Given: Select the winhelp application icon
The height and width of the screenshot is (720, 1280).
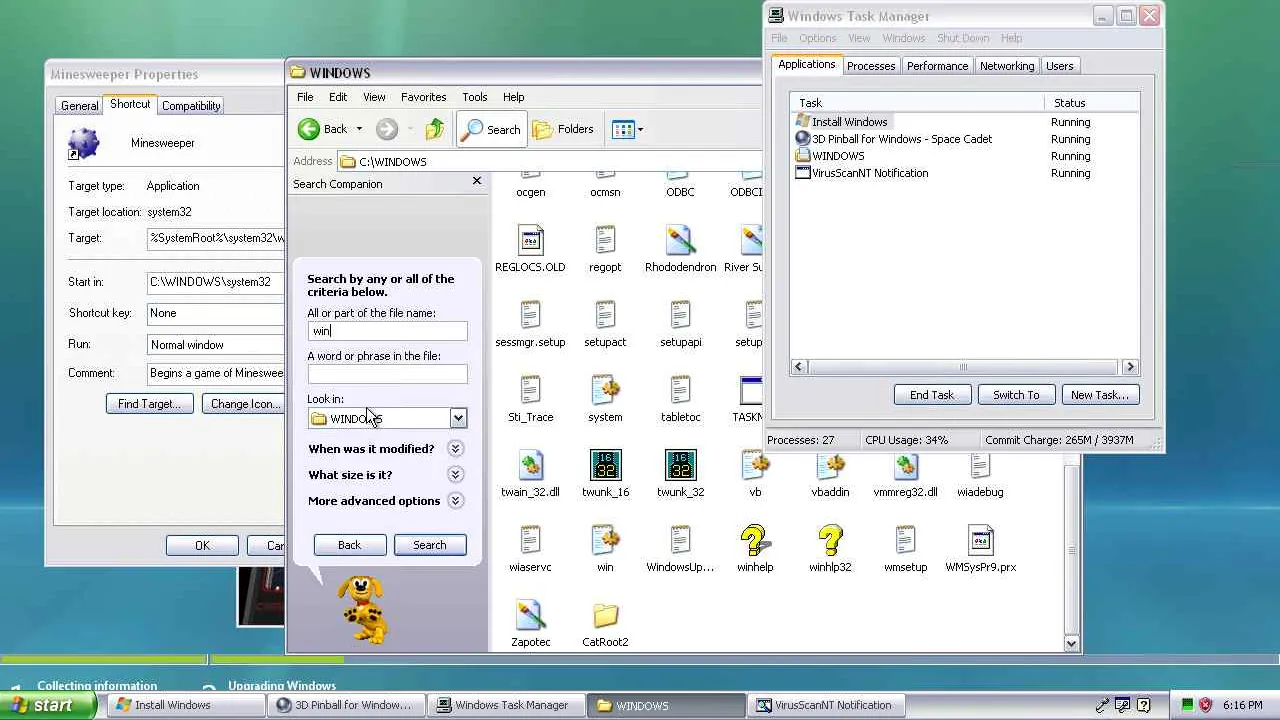Looking at the screenshot, I should click(755, 540).
